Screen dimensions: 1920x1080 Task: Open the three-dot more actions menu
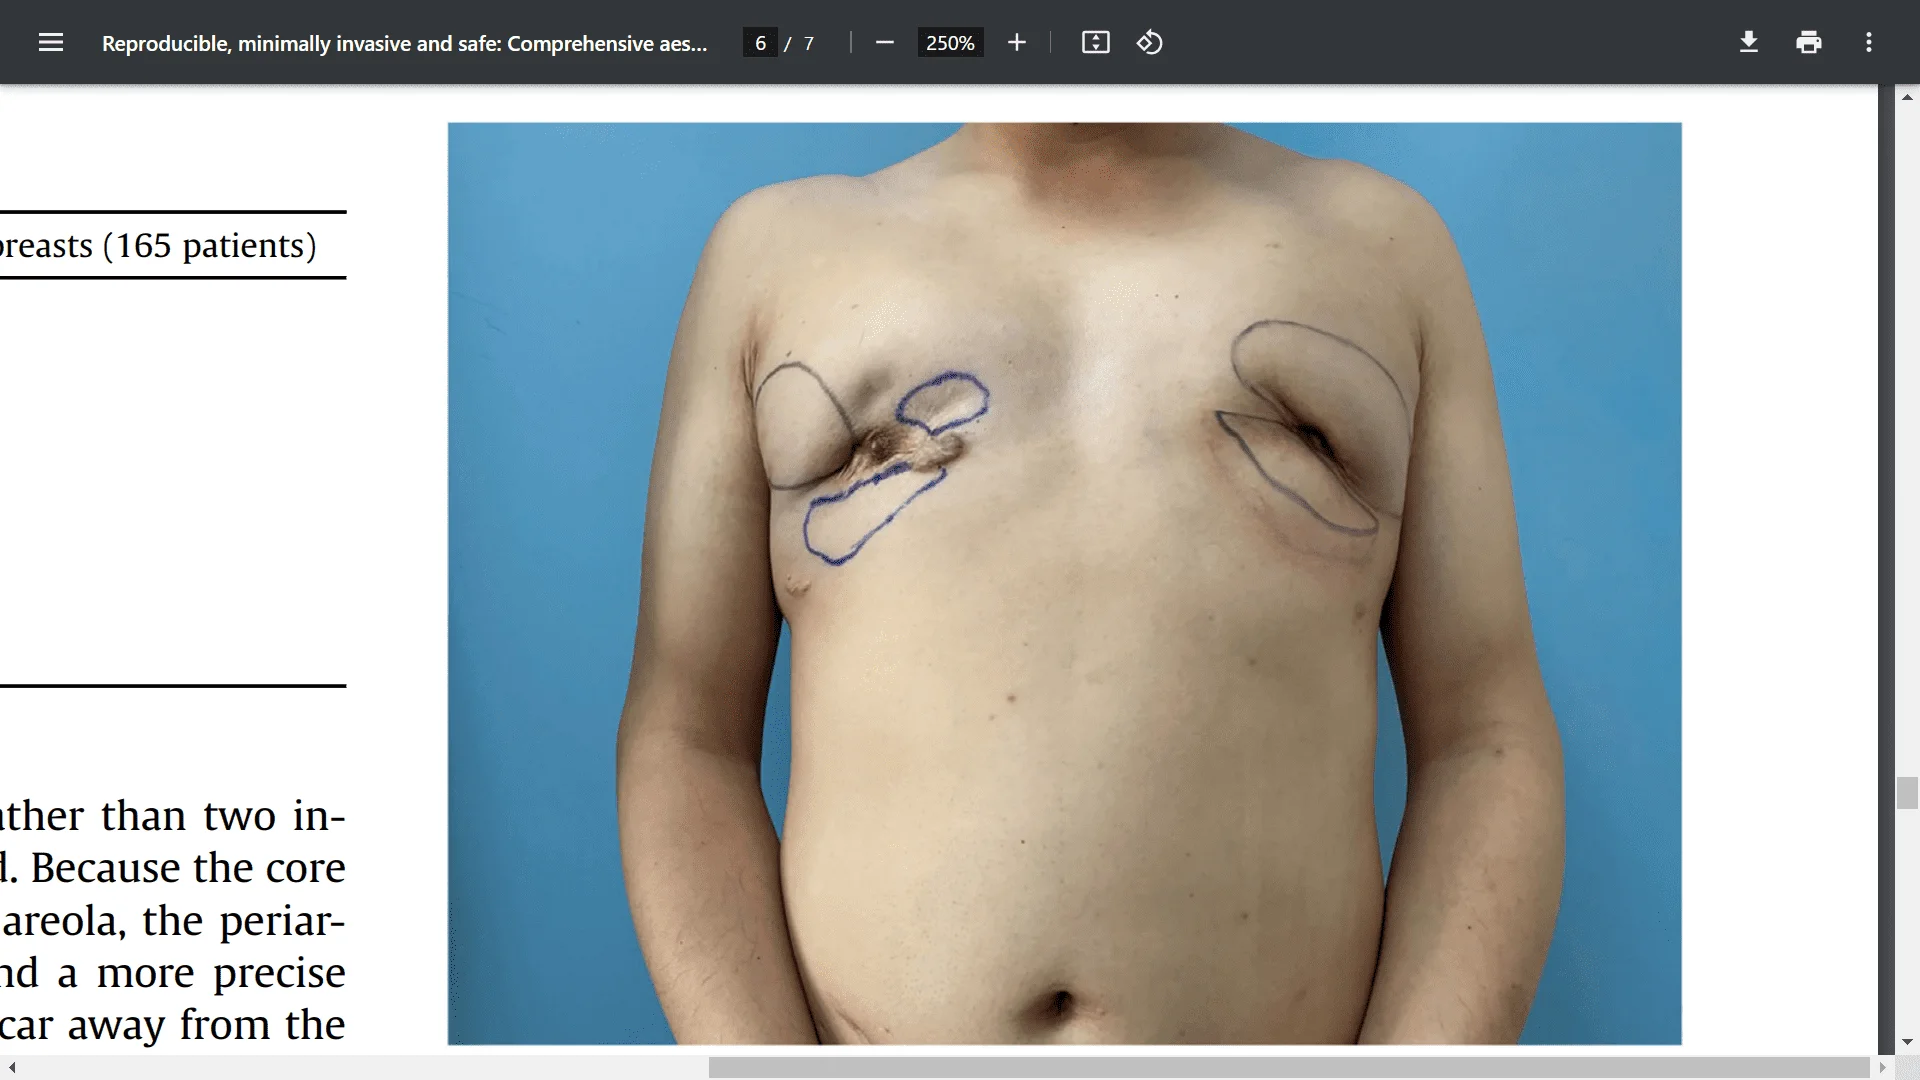(1868, 42)
